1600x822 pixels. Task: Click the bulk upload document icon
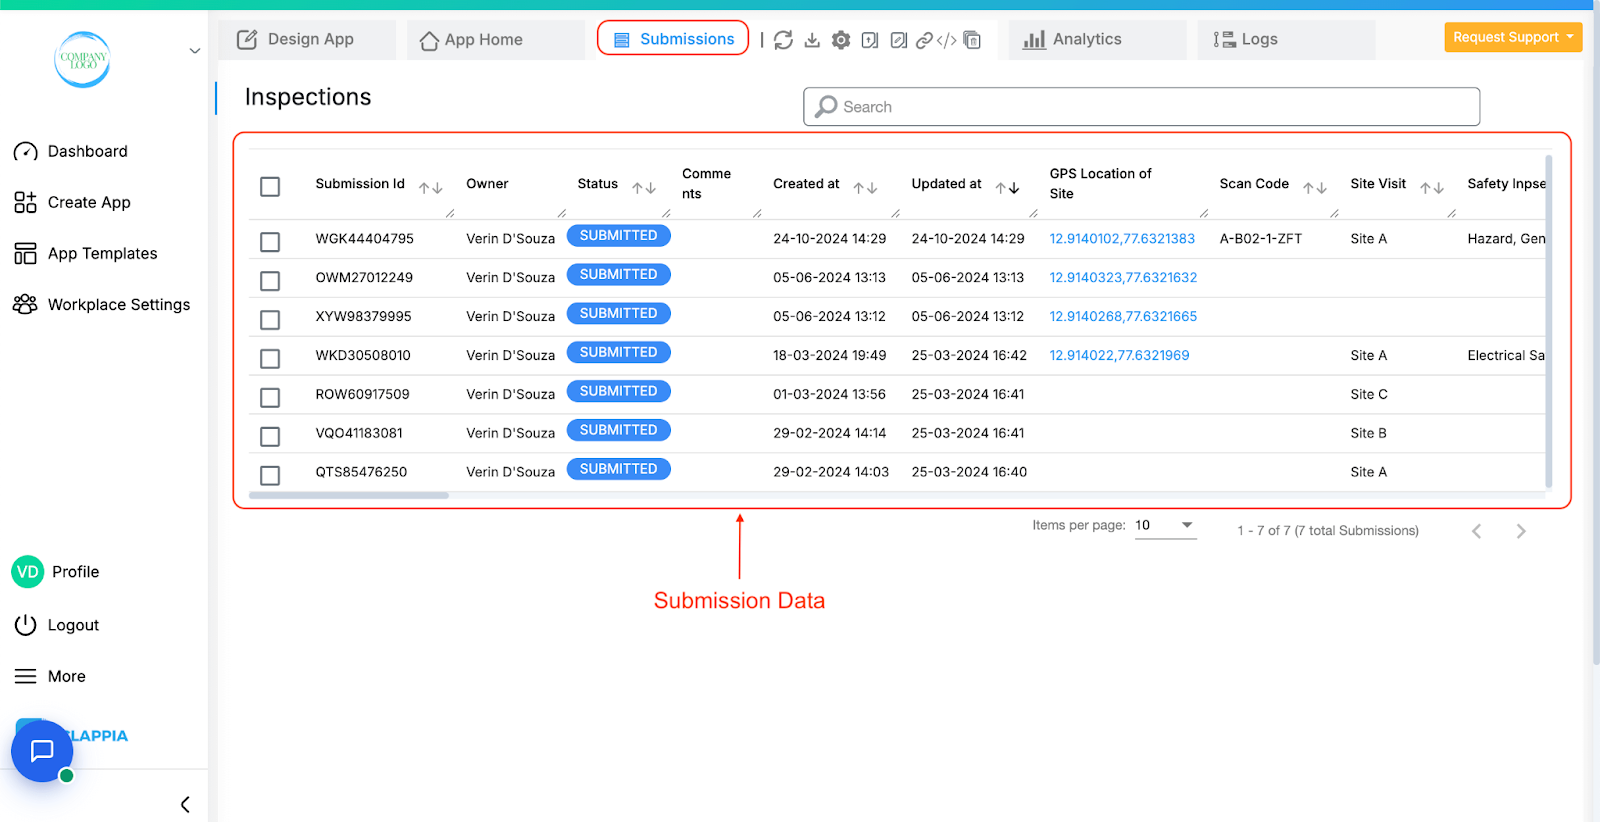[870, 40]
